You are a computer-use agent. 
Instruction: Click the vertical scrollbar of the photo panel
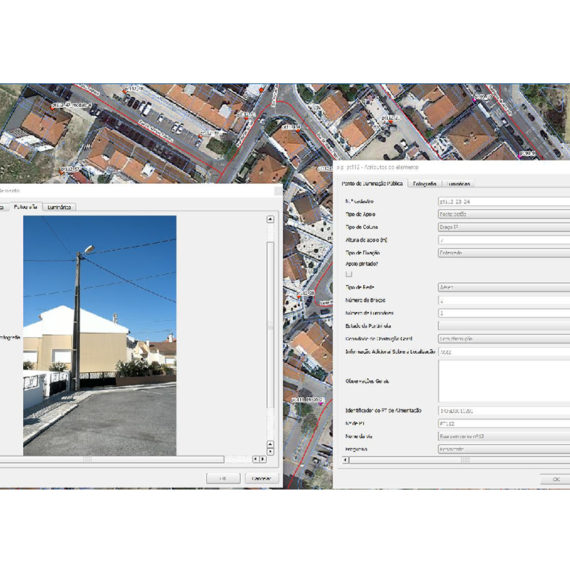point(270,325)
